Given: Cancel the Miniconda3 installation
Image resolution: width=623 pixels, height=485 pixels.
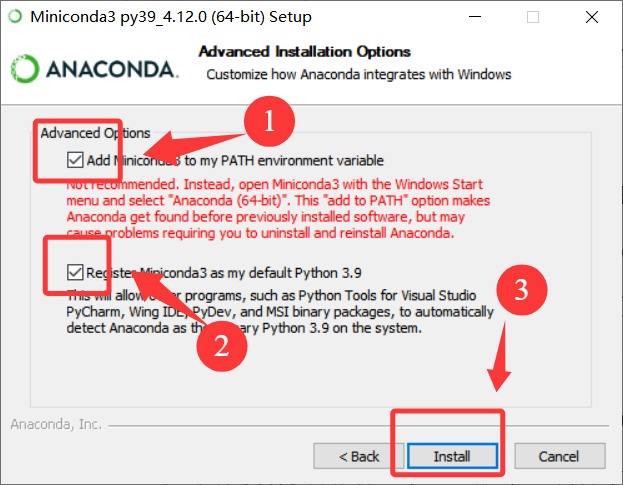Looking at the screenshot, I should tap(558, 456).
